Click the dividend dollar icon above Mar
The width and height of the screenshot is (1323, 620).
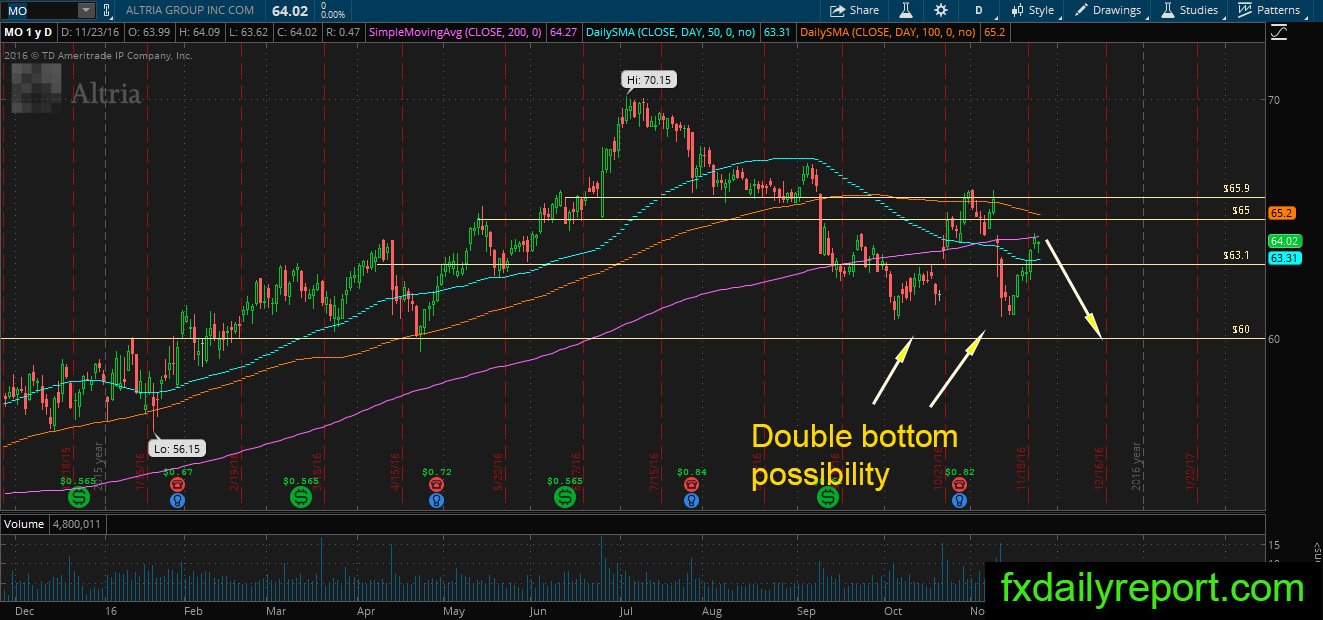(300, 496)
